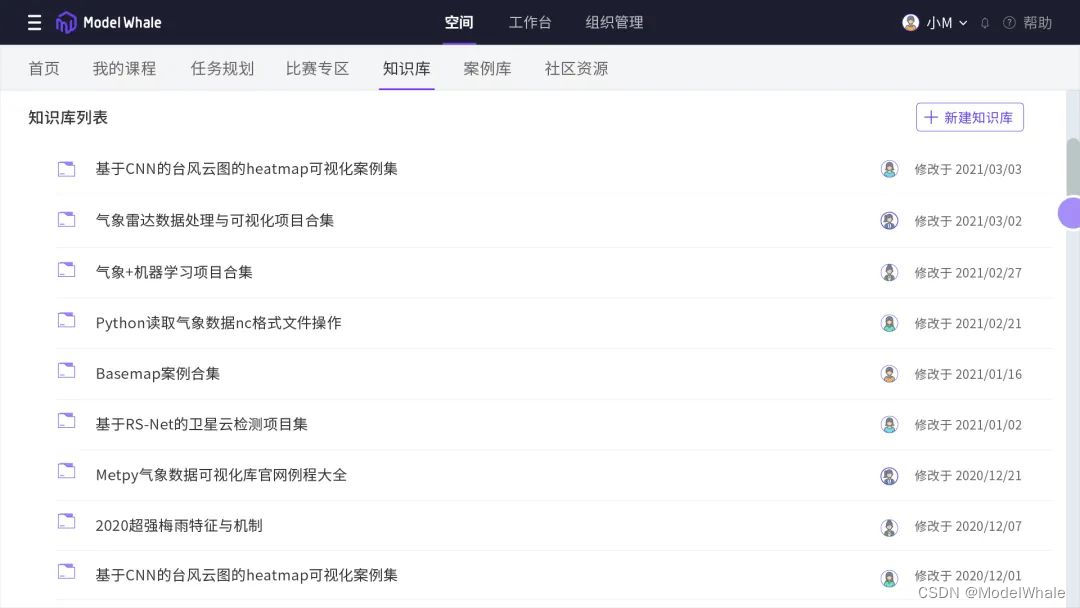
Task: Click the help question mark icon
Action: click(1009, 23)
